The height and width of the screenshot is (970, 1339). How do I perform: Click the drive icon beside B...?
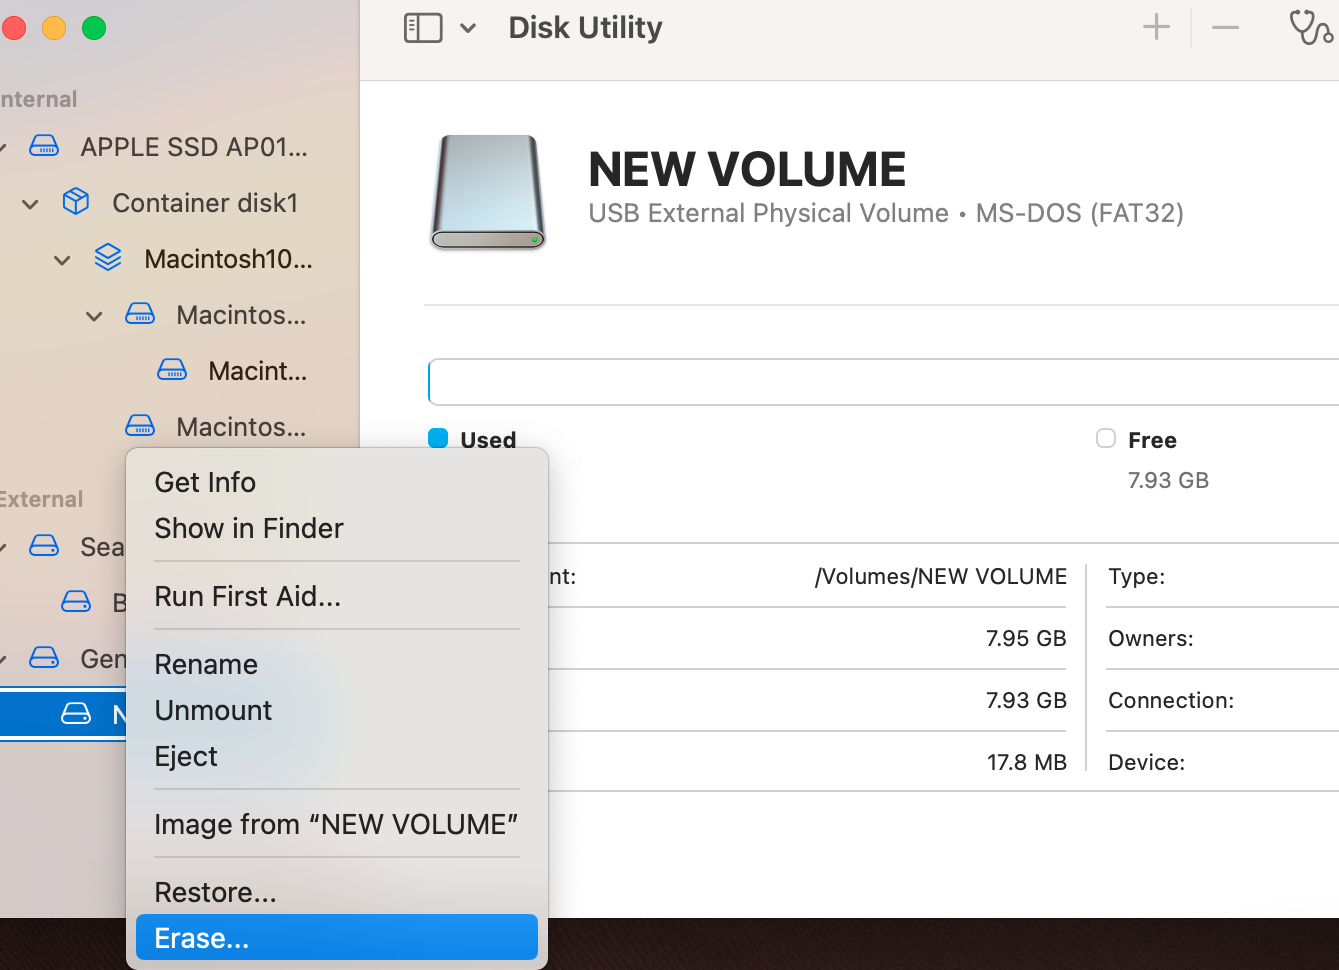click(x=76, y=602)
